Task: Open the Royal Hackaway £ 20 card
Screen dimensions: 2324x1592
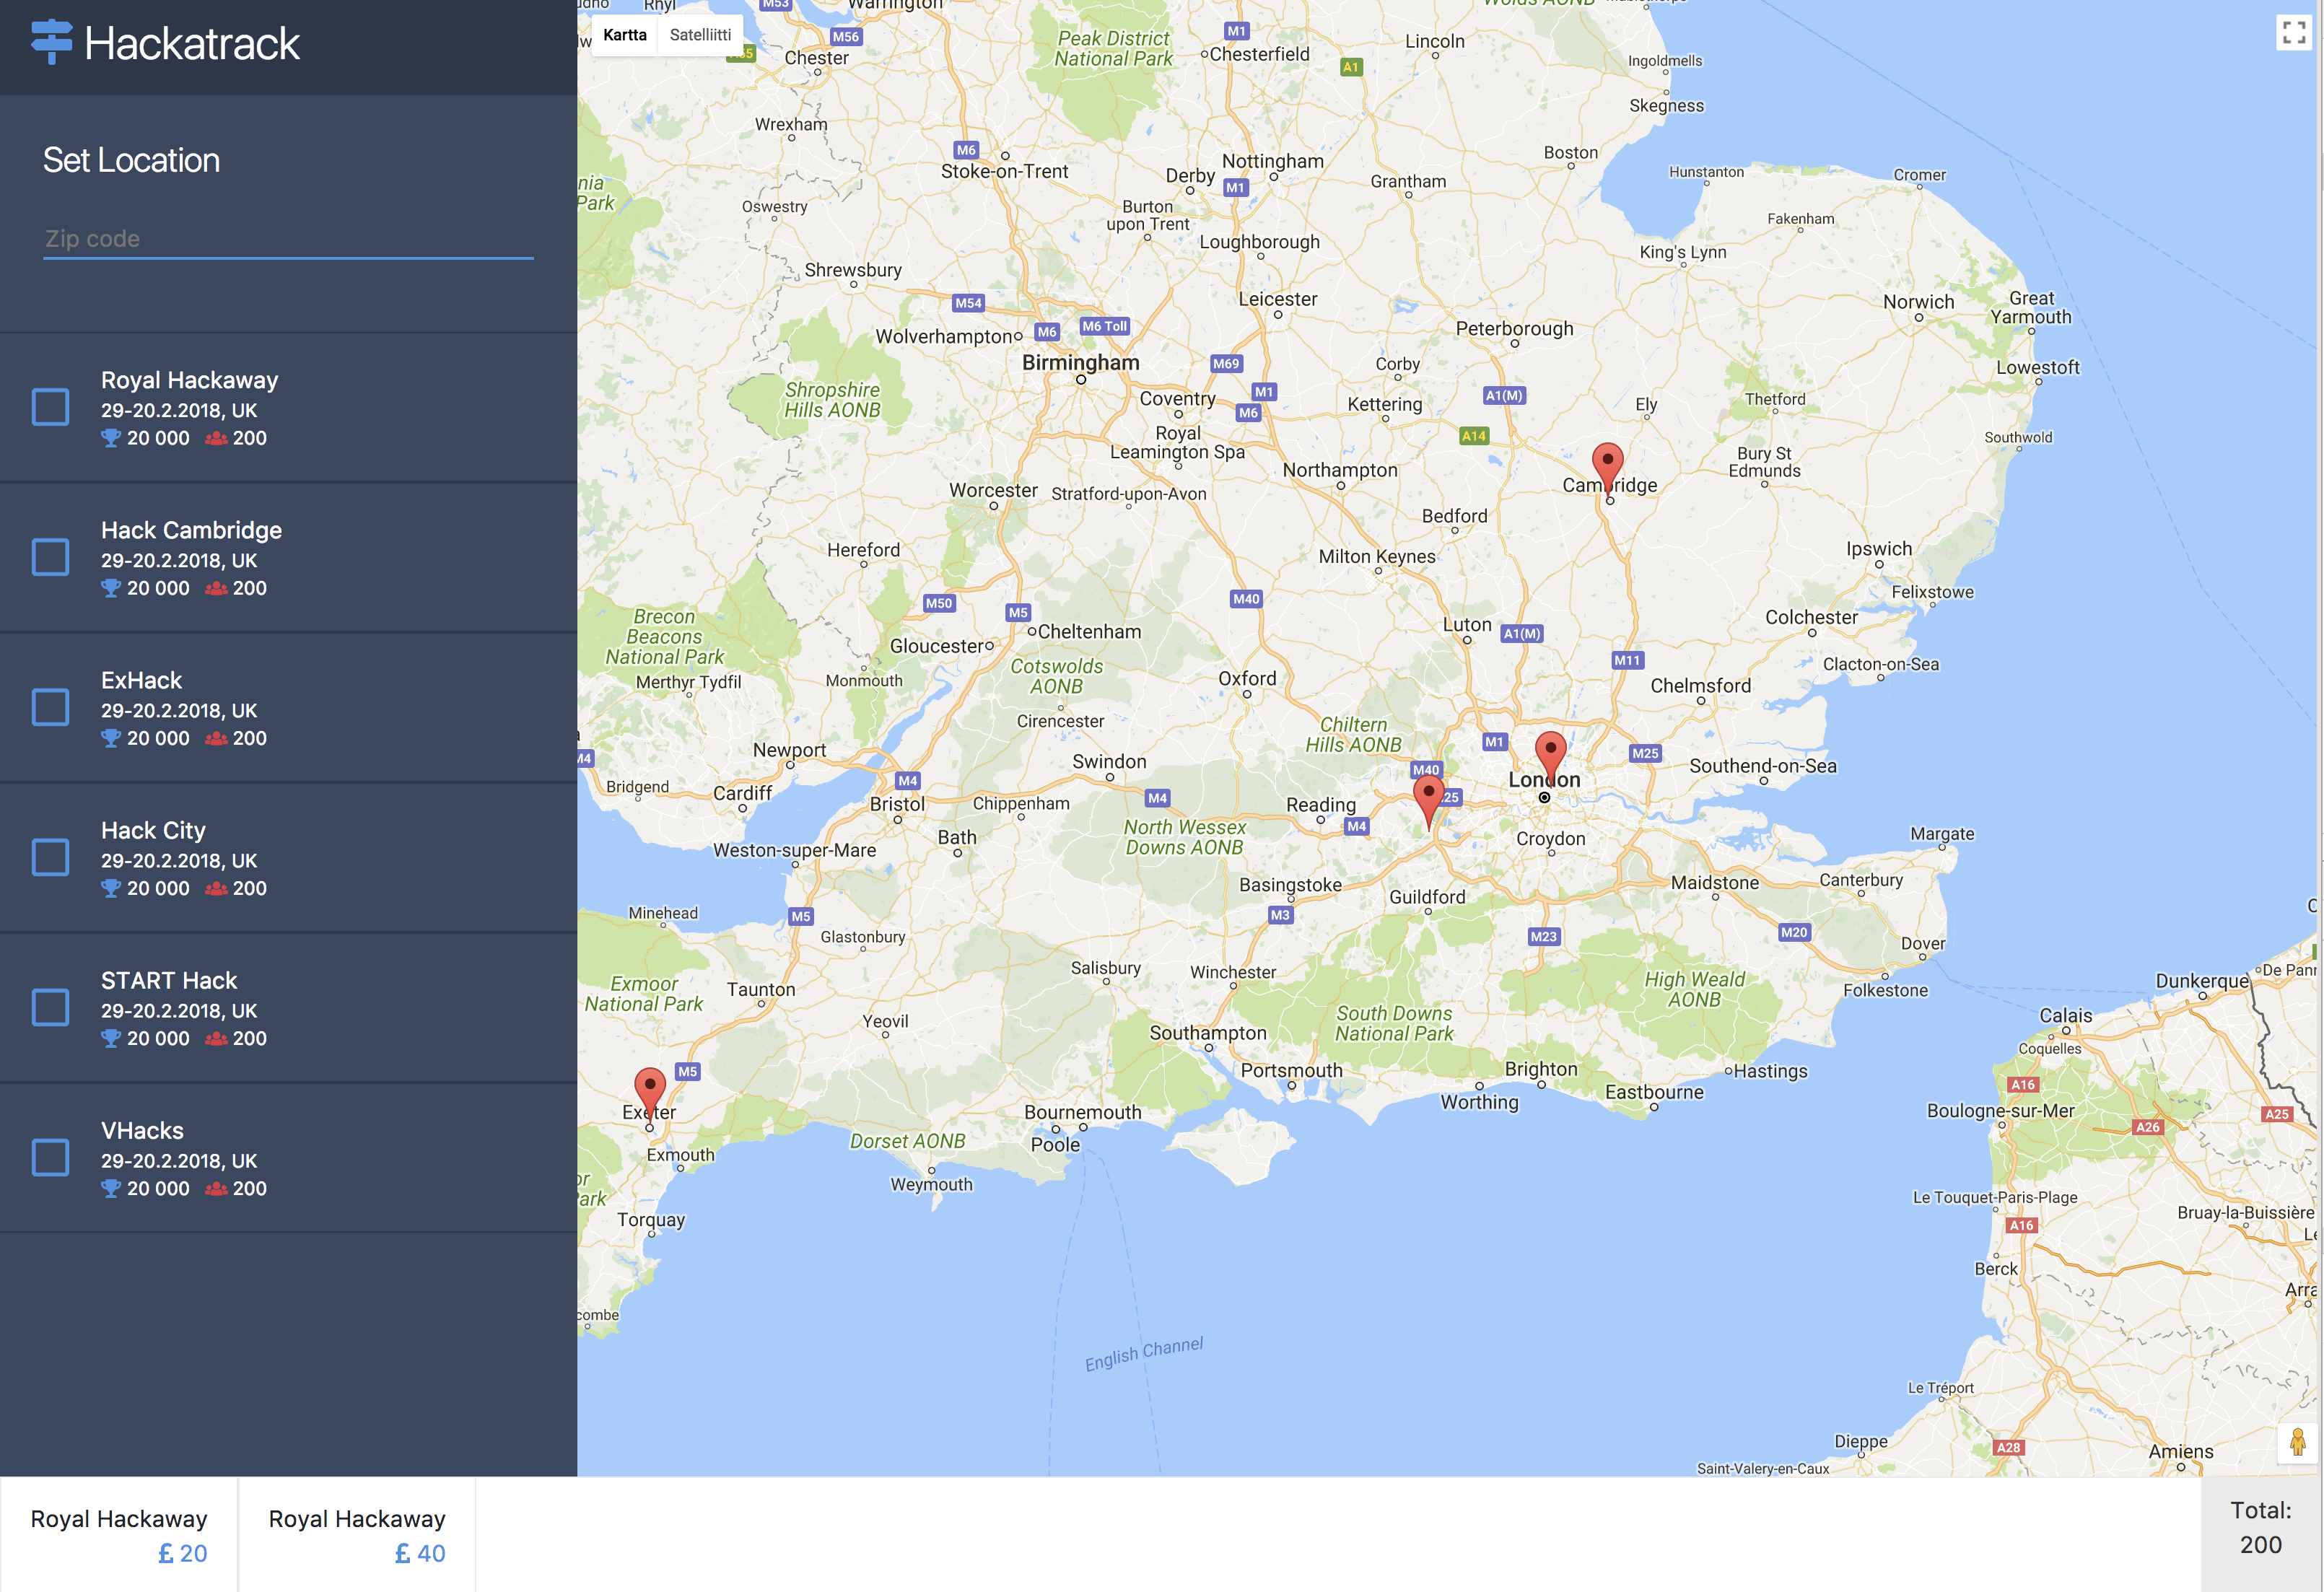Action: (119, 1534)
